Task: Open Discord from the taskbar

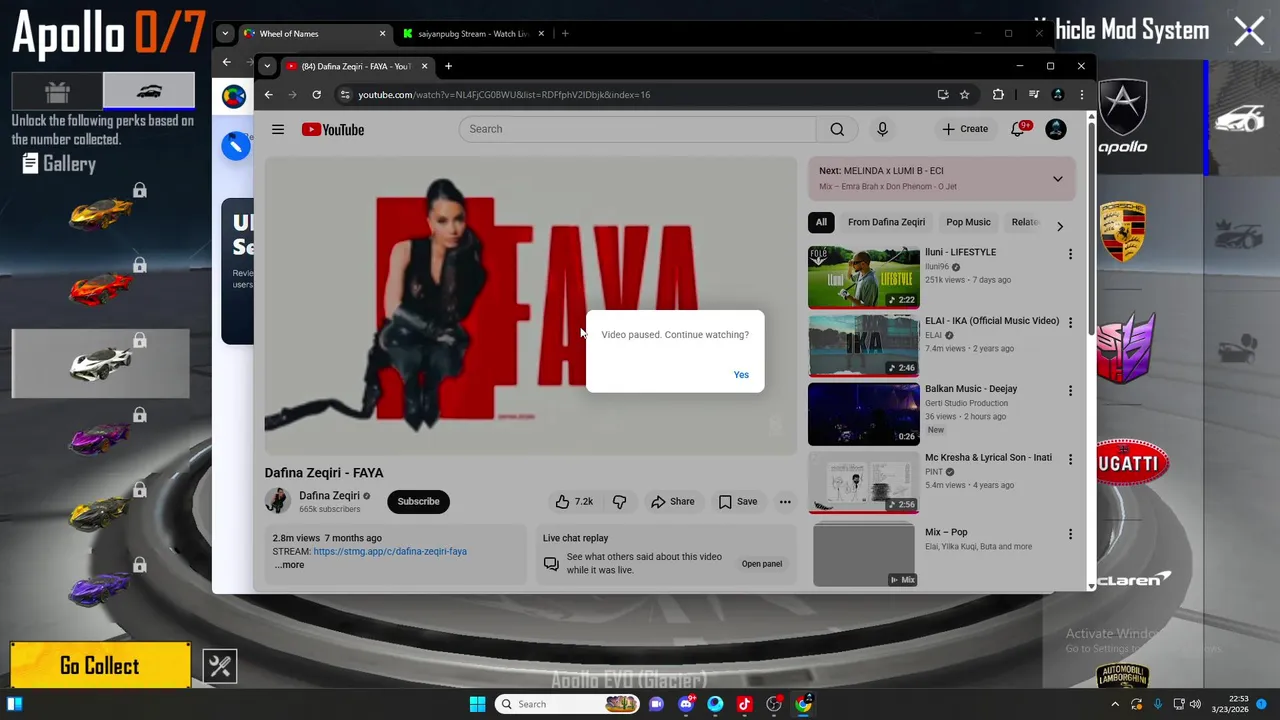Action: pos(685,704)
